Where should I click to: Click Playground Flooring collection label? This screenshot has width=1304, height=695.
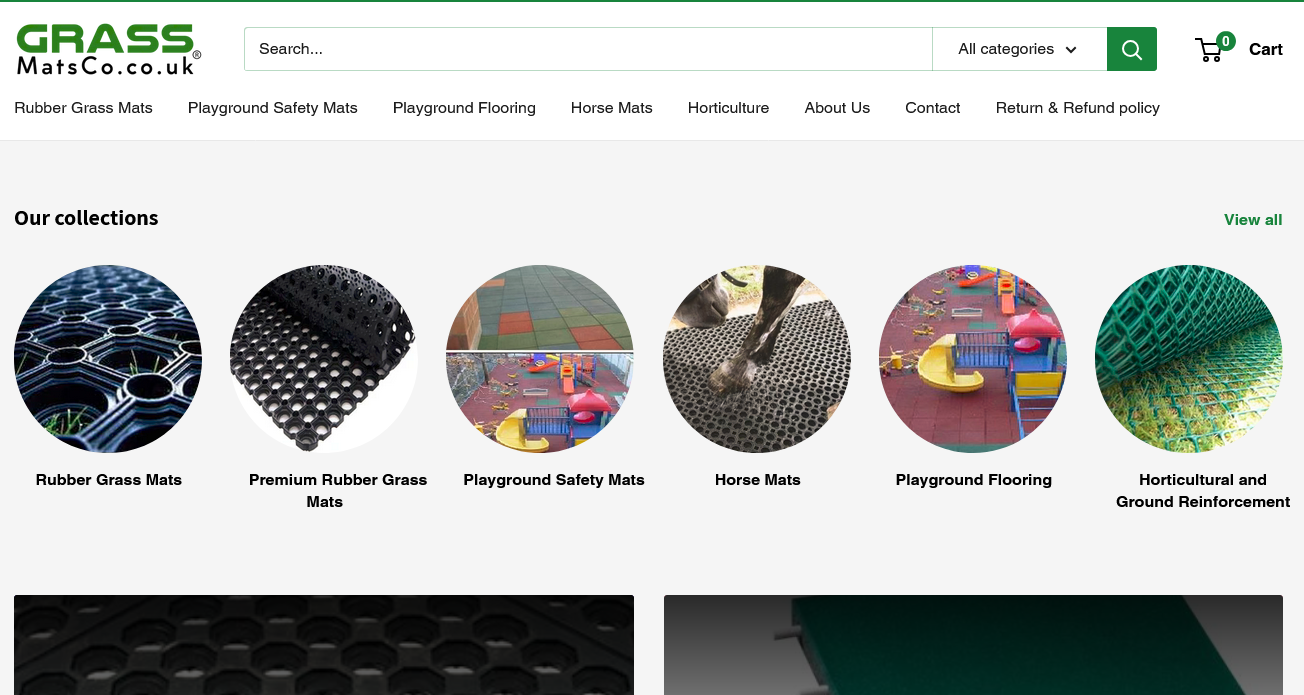pos(974,480)
